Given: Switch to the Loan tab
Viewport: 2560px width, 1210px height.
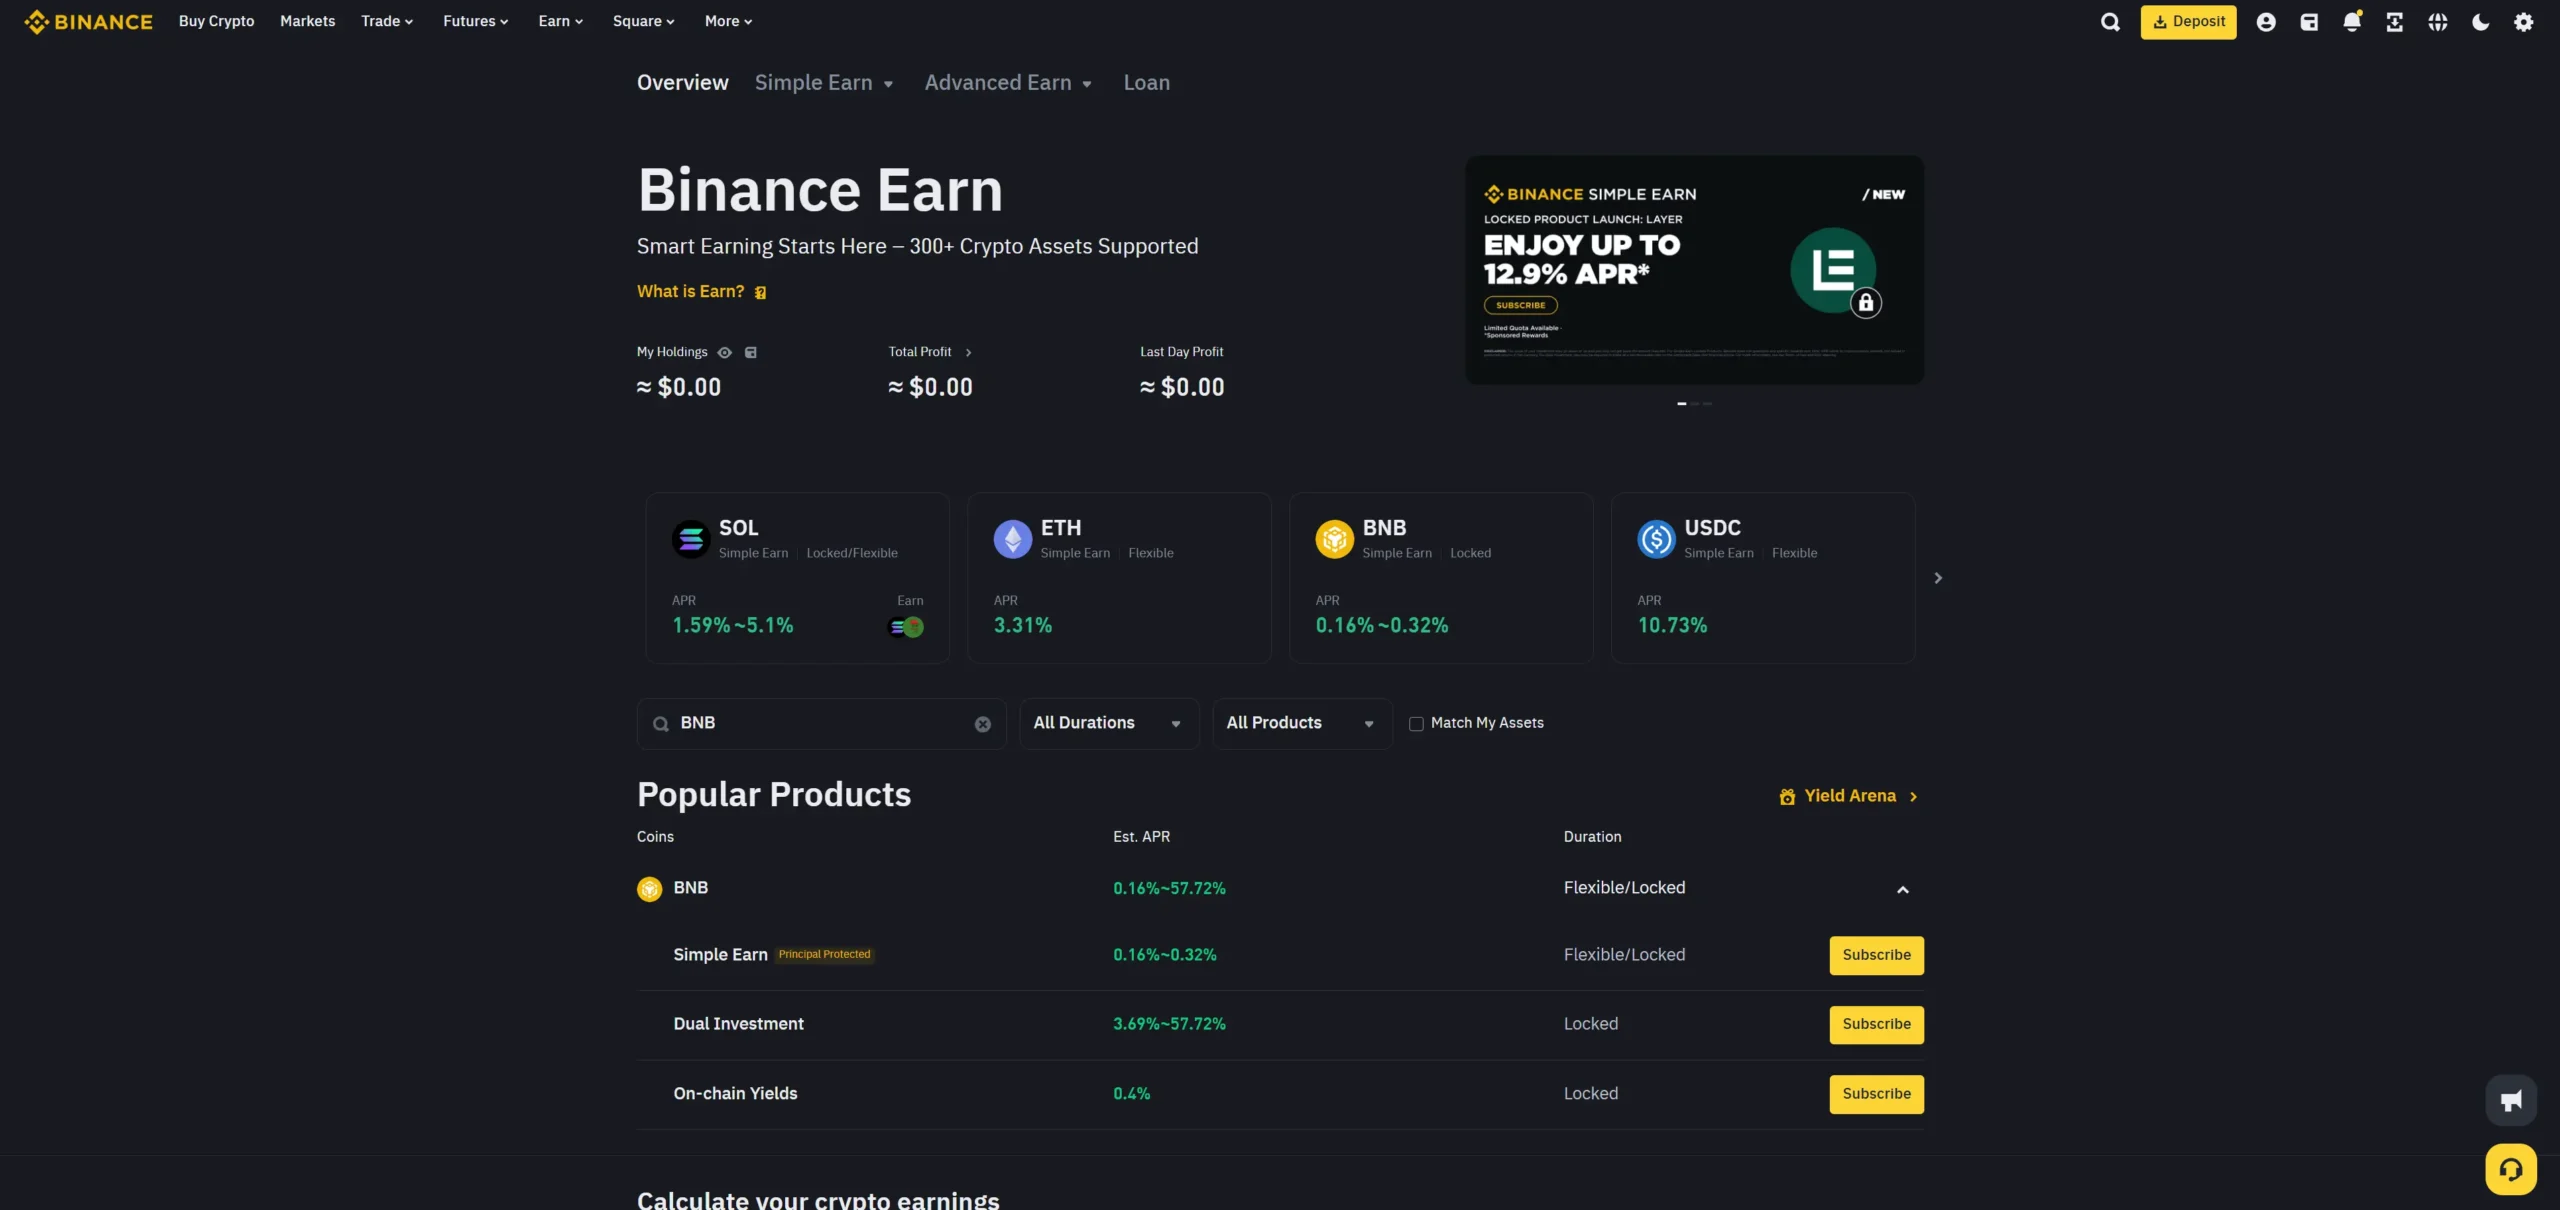Looking at the screenshot, I should [1146, 83].
